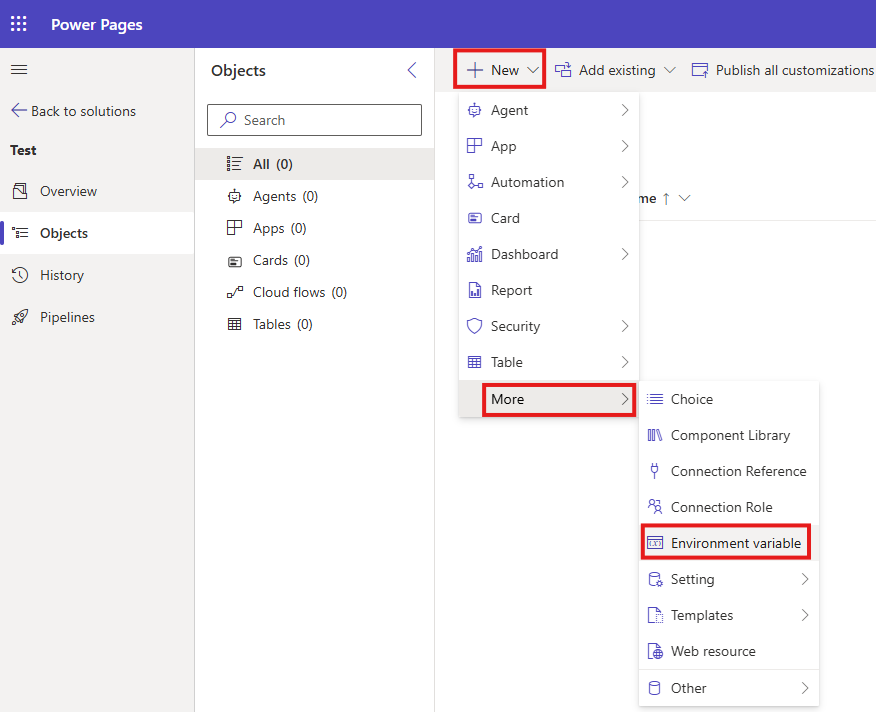876x712 pixels.
Task: Click the Card icon in the New menu
Action: coord(474,218)
